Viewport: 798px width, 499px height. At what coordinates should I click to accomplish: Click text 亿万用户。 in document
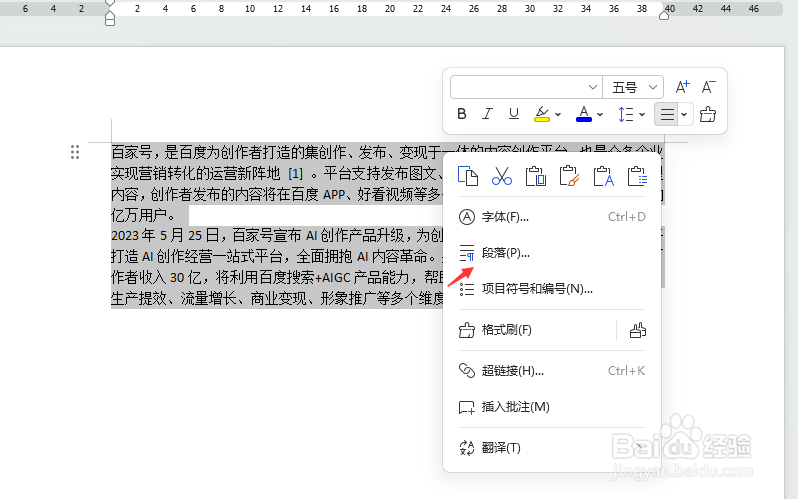[x=144, y=215]
